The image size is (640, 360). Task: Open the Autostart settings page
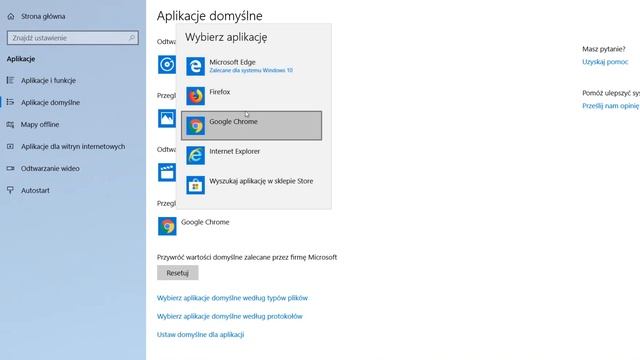click(x=35, y=190)
